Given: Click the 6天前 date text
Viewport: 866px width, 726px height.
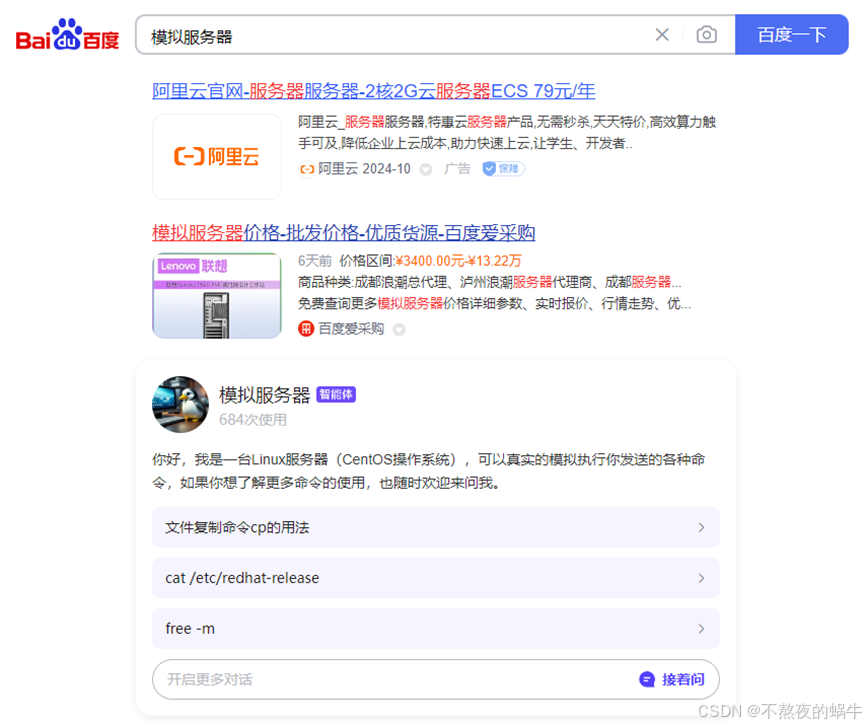Looking at the screenshot, I should [x=315, y=261].
